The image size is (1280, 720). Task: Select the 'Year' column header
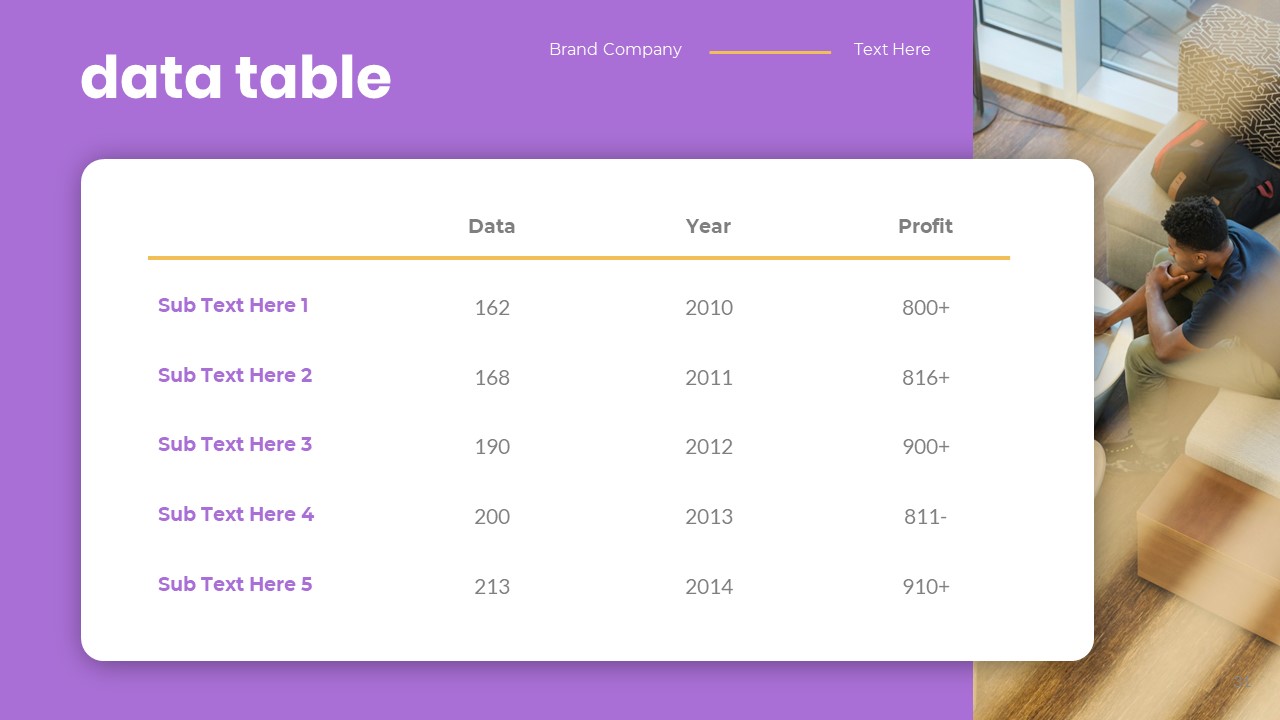tap(708, 226)
